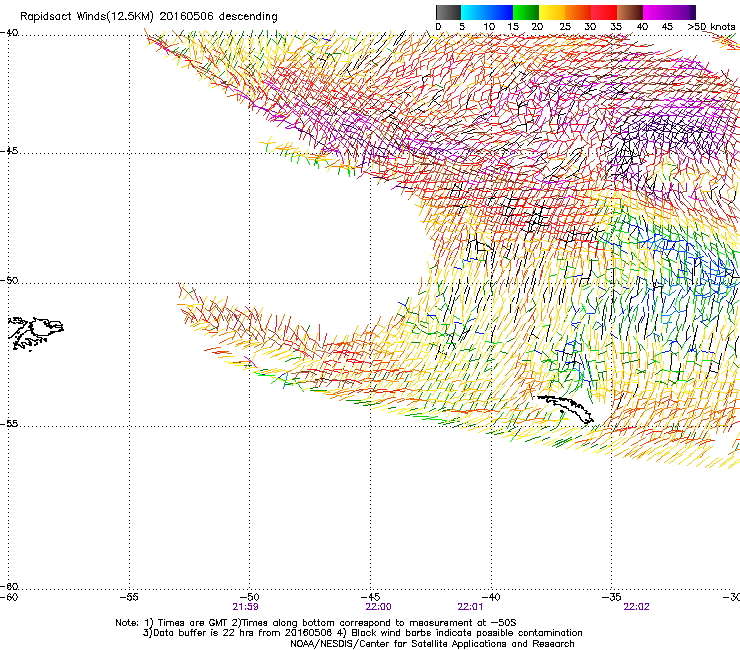740x650 pixels.
Task: Click the Falkland Islands outline on the map
Action: (x=36, y=334)
